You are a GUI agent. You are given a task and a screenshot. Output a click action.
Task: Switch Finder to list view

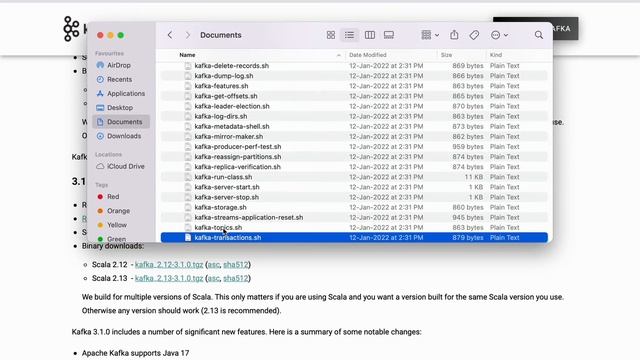tap(349, 35)
